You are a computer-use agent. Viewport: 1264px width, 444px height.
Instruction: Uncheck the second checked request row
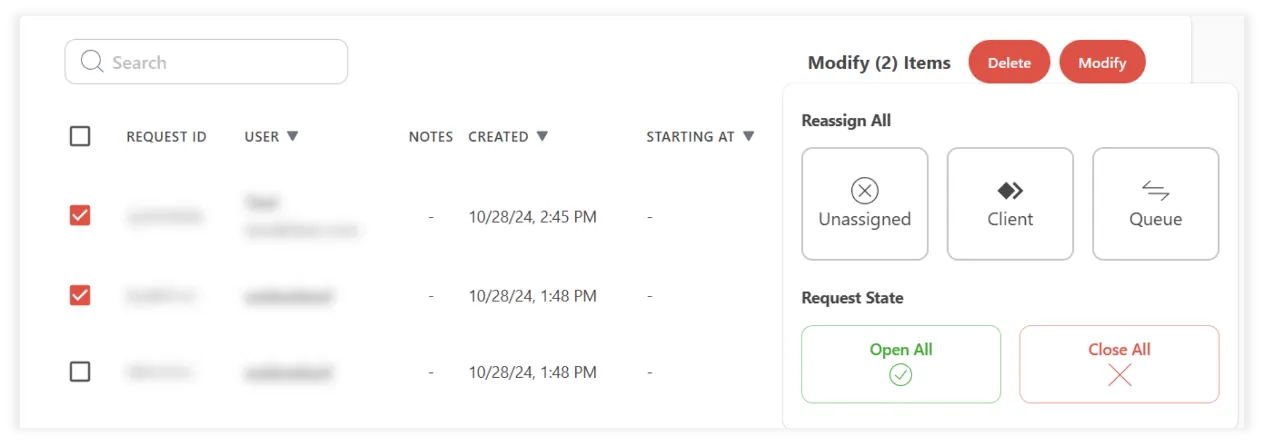tap(80, 295)
